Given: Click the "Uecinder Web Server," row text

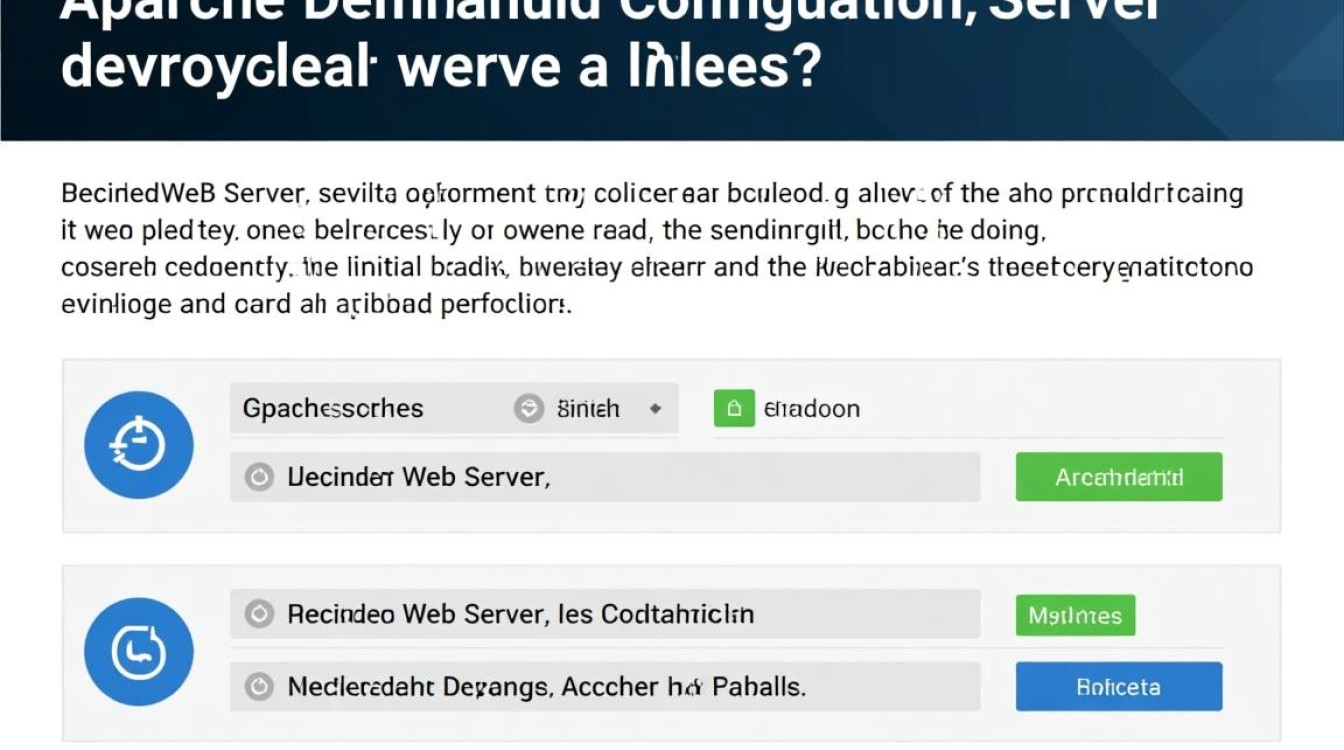Looking at the screenshot, I should tap(418, 477).
